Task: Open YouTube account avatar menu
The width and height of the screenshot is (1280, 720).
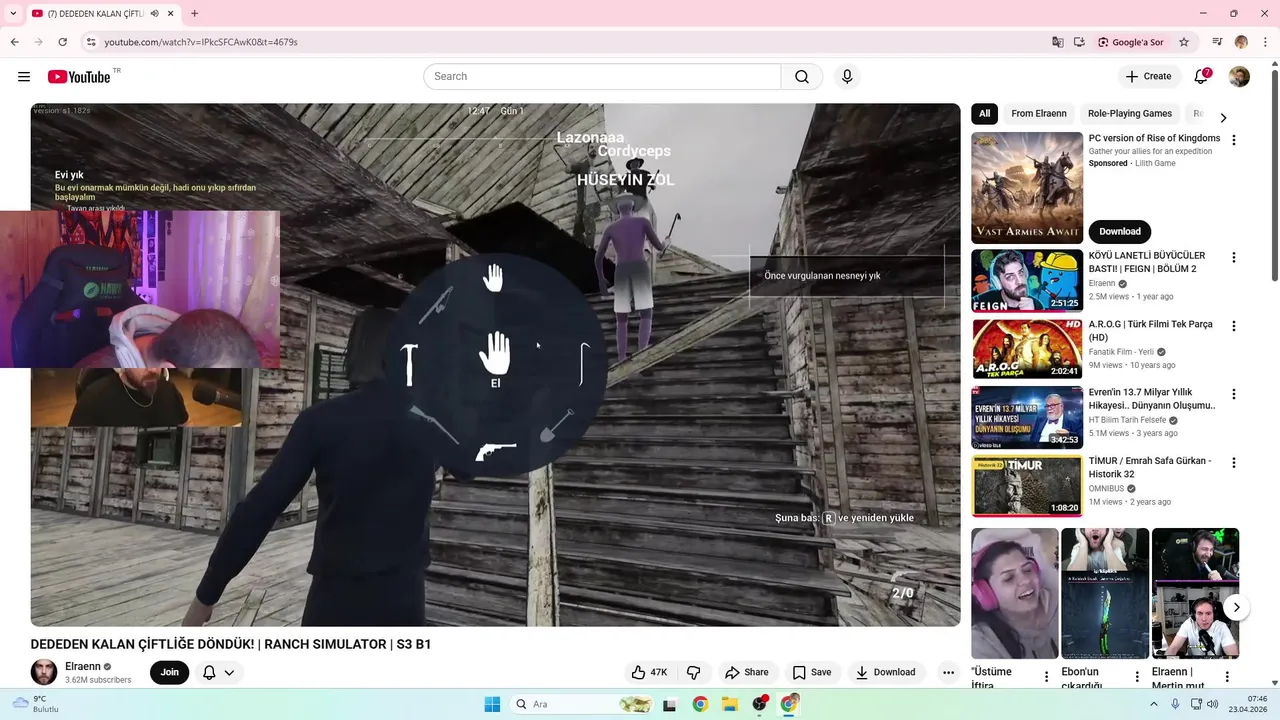Action: (x=1239, y=77)
